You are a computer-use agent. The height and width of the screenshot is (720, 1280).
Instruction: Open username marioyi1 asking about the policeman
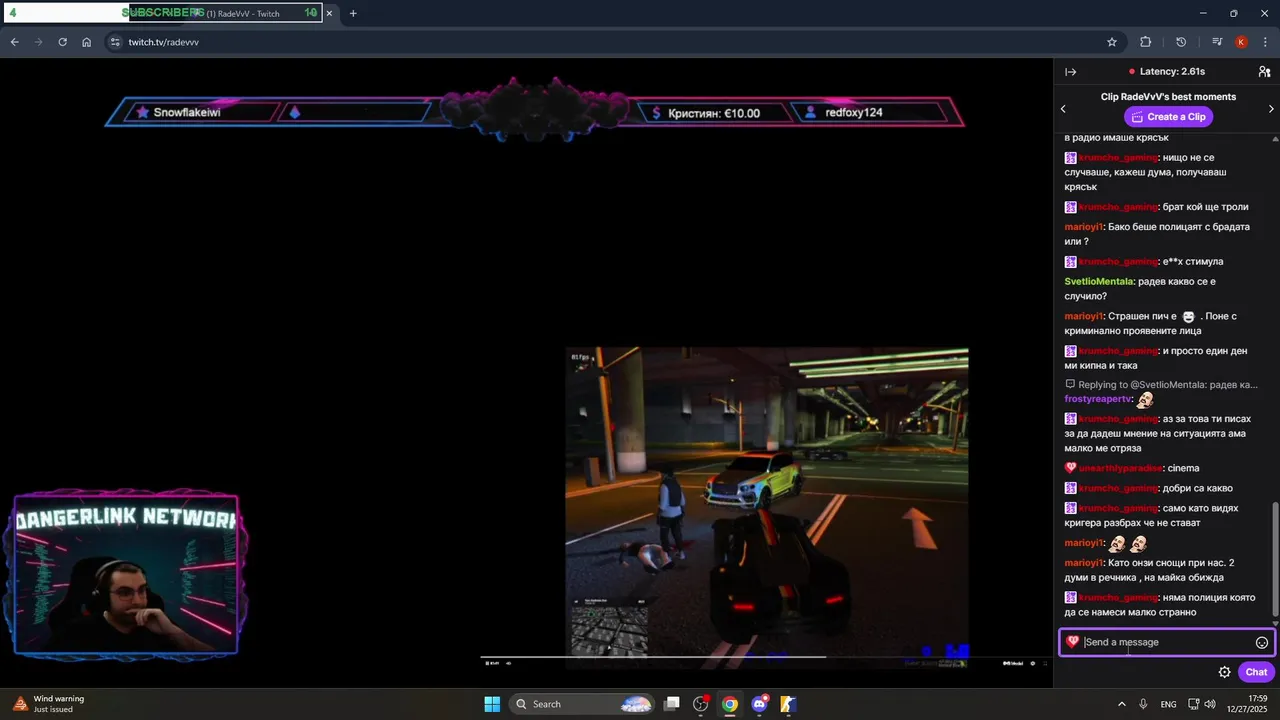tap(1083, 227)
